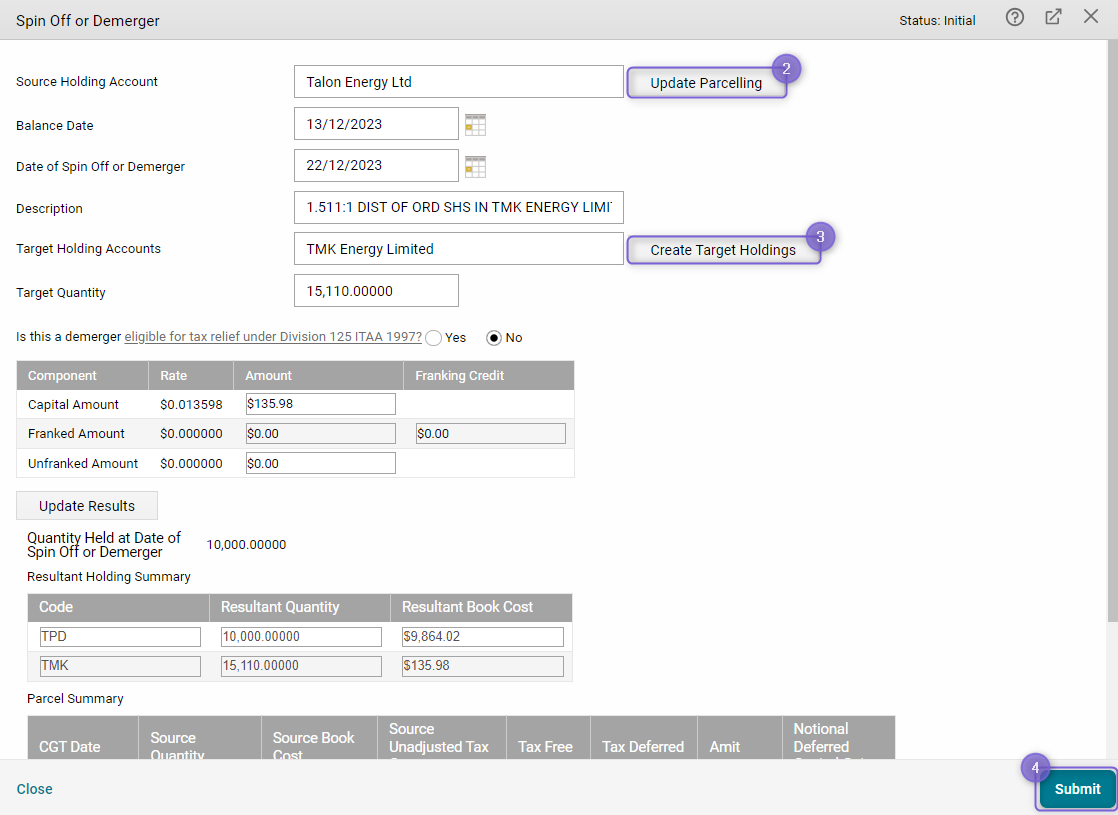Viewport: 1118px width, 815px height.
Task: Click the TMK Resultant Book Cost field
Action: [x=483, y=666]
